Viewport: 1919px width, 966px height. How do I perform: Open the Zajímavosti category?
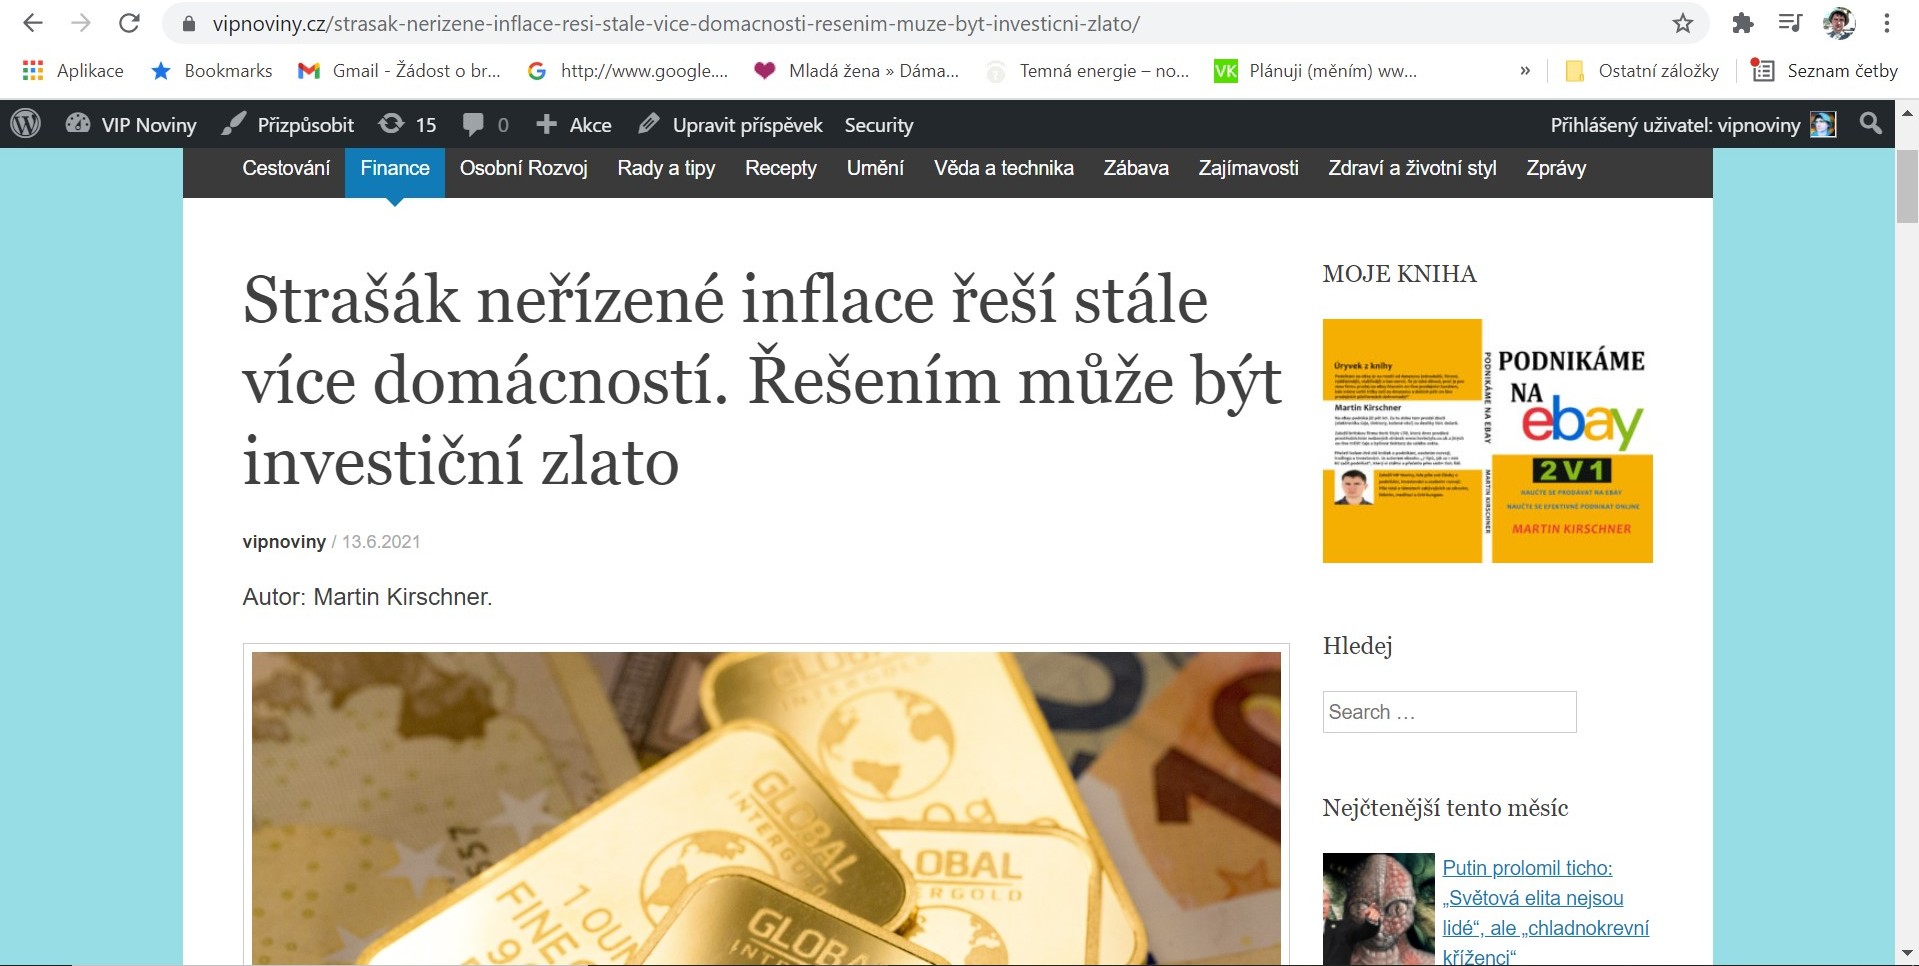(1249, 168)
